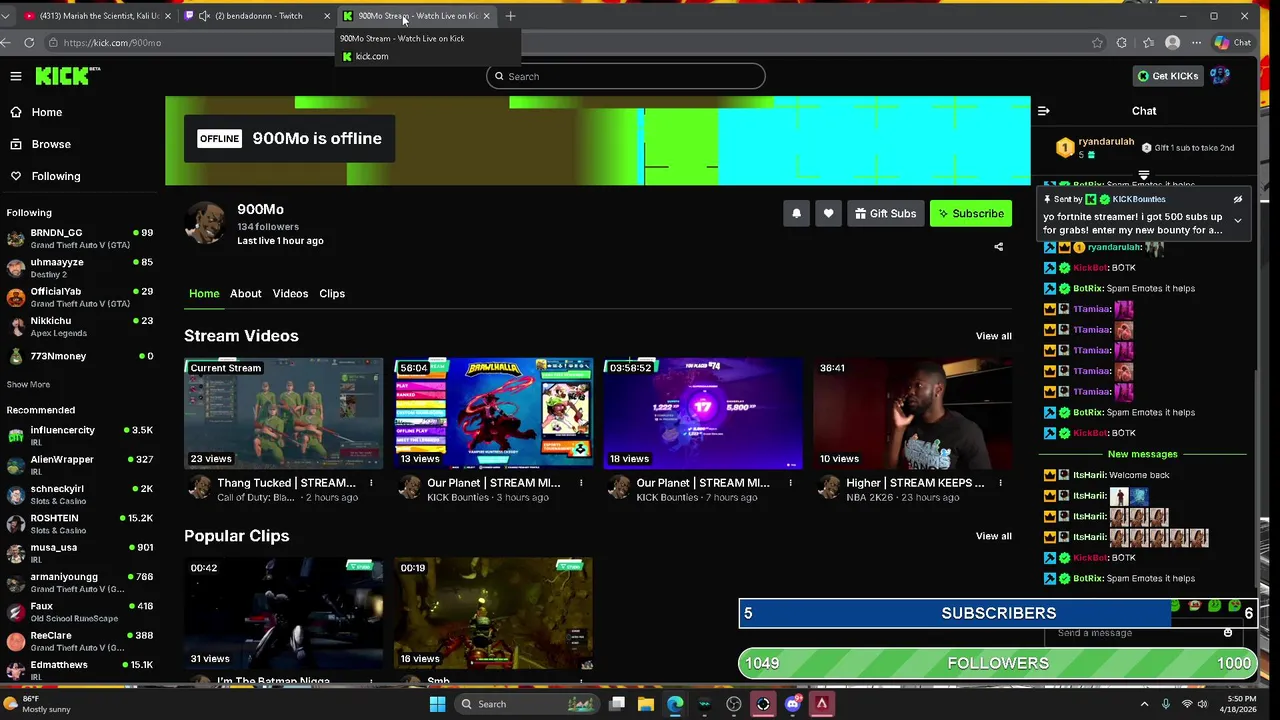Open the 00:19 clip thumbnail
Viewport: 1280px width, 720px height.
click(x=493, y=613)
